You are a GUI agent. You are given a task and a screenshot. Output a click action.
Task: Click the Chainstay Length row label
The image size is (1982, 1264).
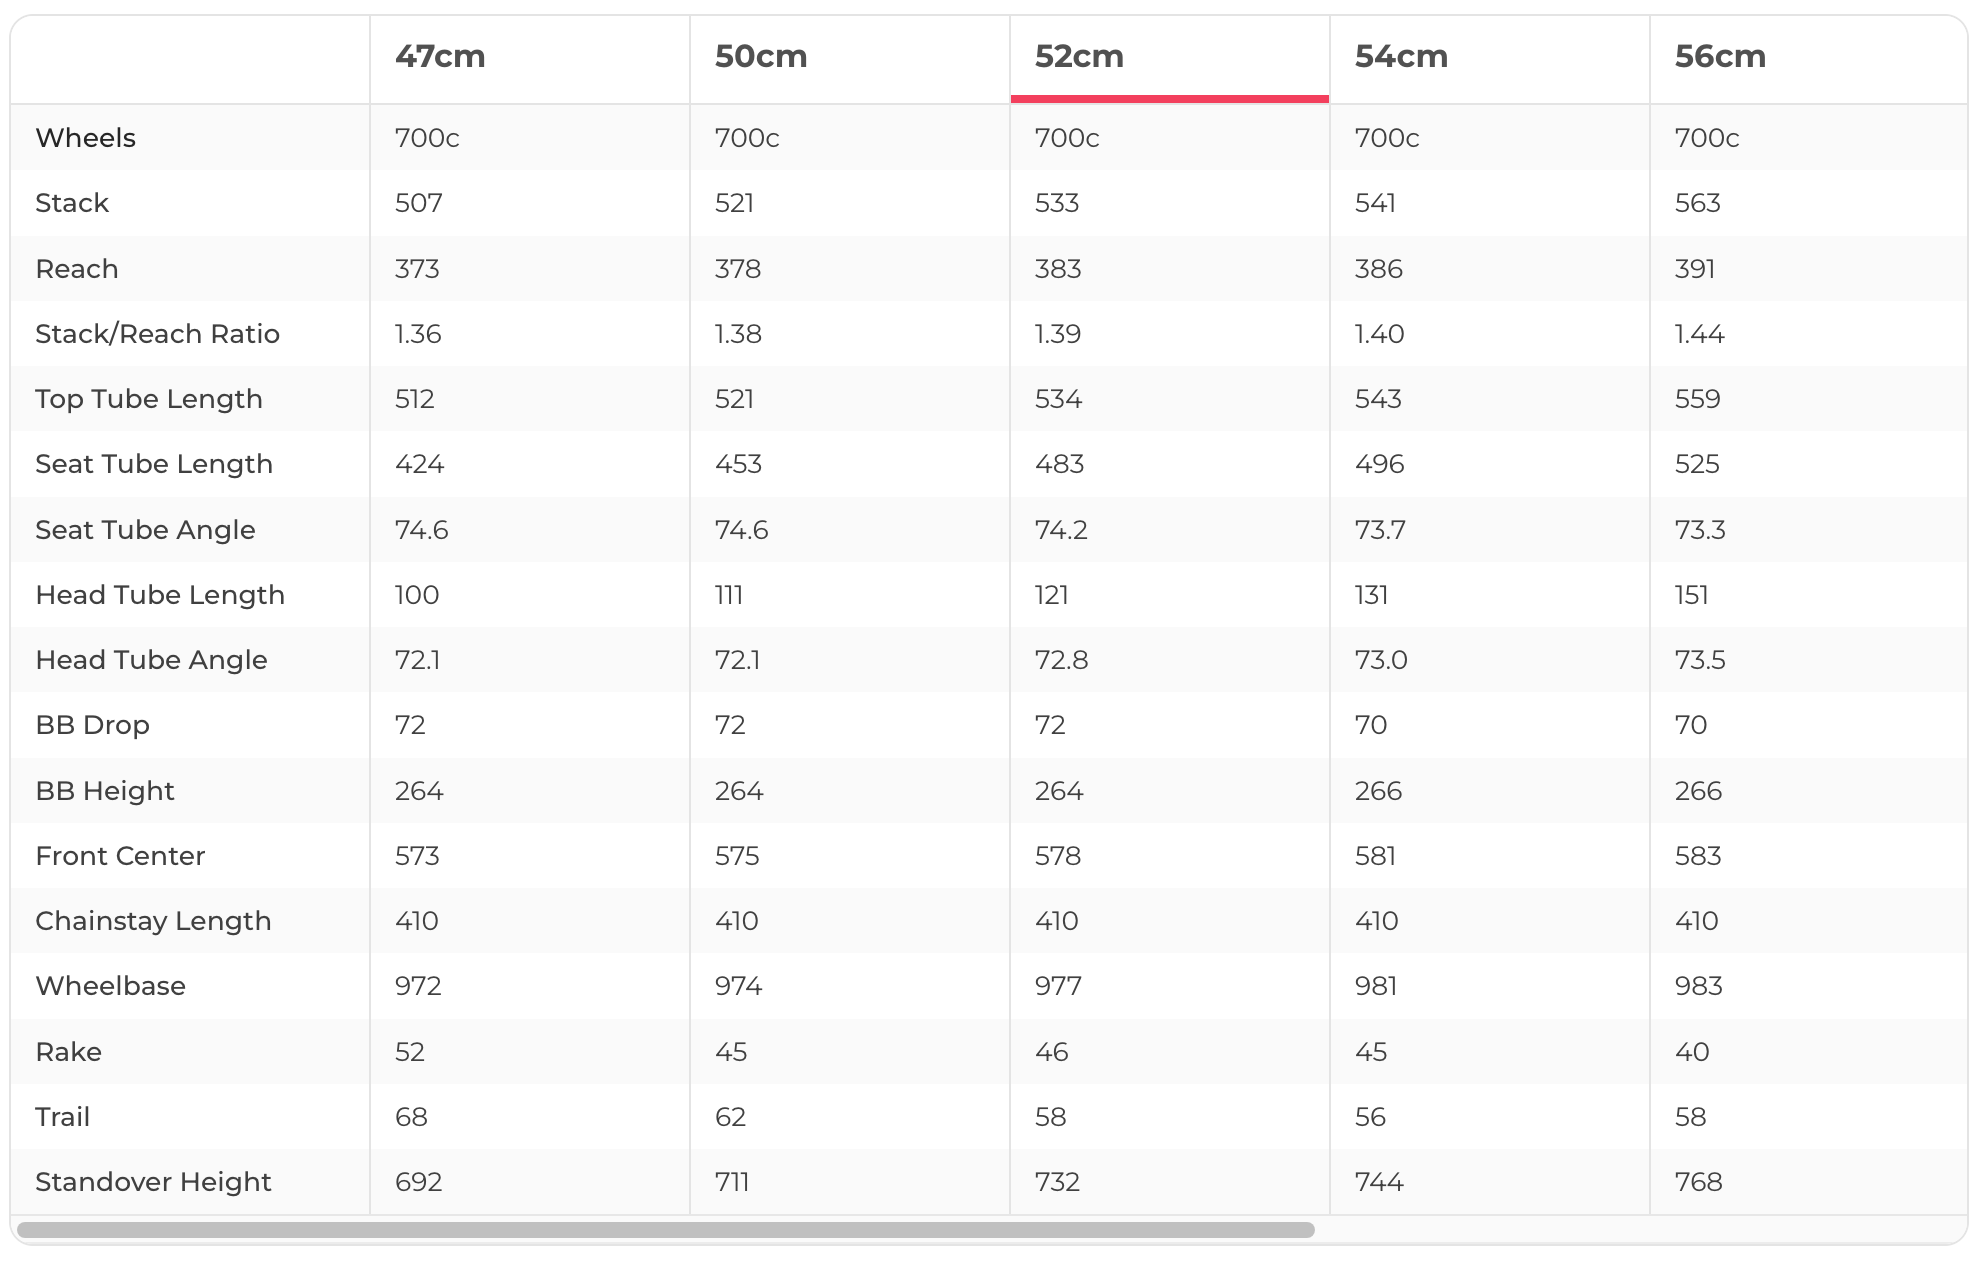click(x=153, y=921)
